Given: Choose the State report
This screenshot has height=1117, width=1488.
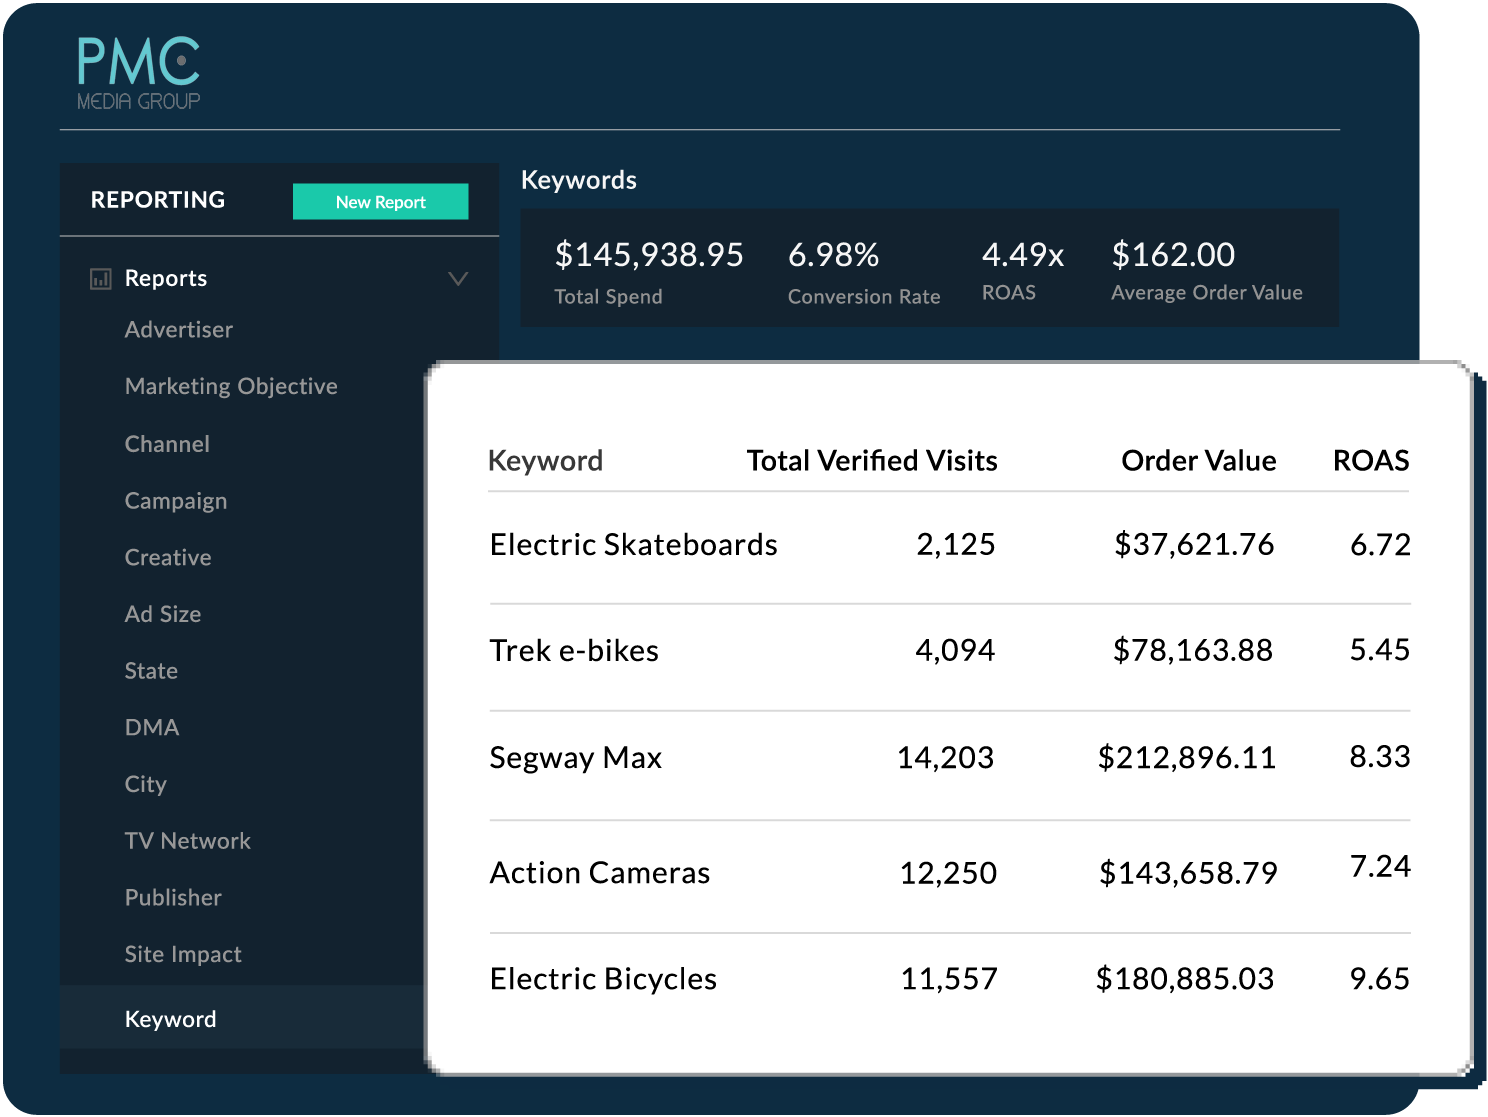Looking at the screenshot, I should pos(151,671).
